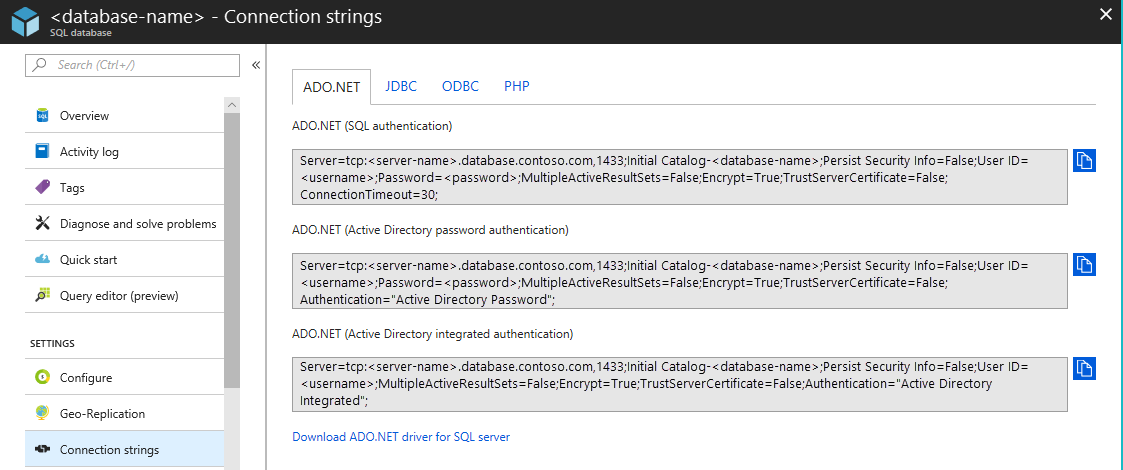The image size is (1123, 470).
Task: Open the PHP tab
Action: tap(517, 86)
